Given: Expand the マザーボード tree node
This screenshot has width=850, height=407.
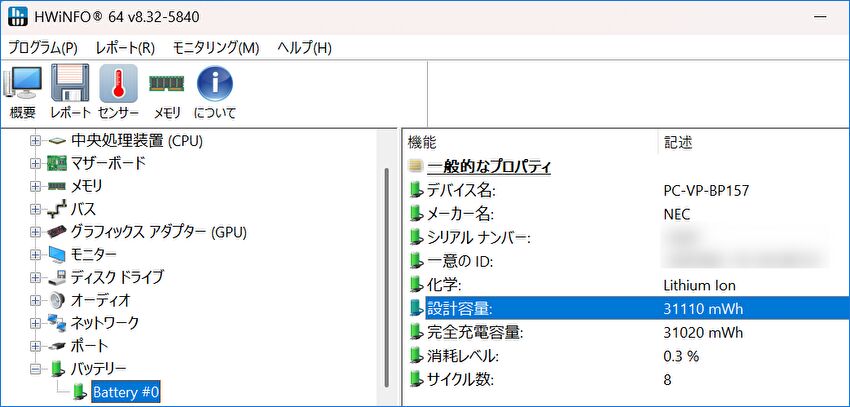Looking at the screenshot, I should point(36,163).
